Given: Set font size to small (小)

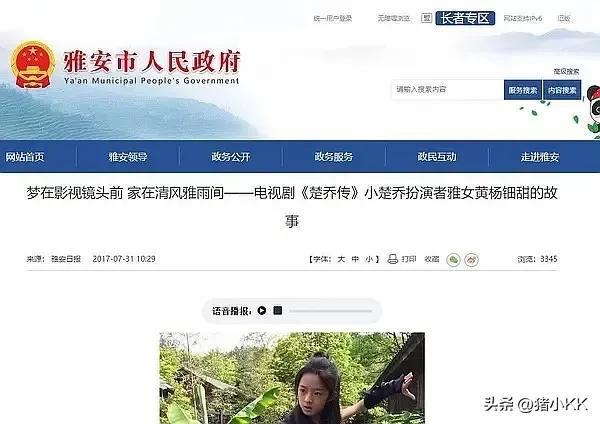Looking at the screenshot, I should [x=369, y=259].
